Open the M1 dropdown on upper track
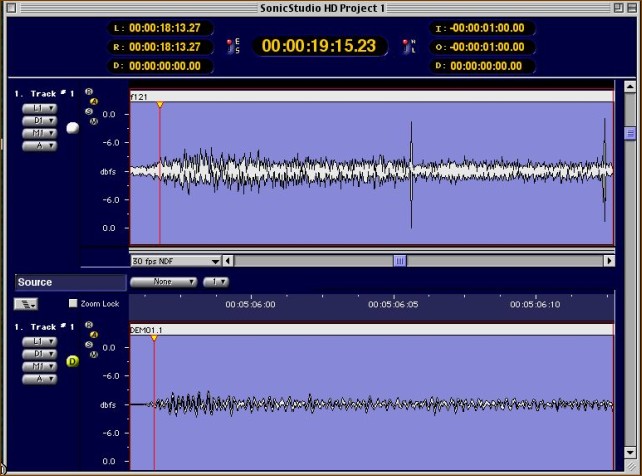 pos(39,133)
